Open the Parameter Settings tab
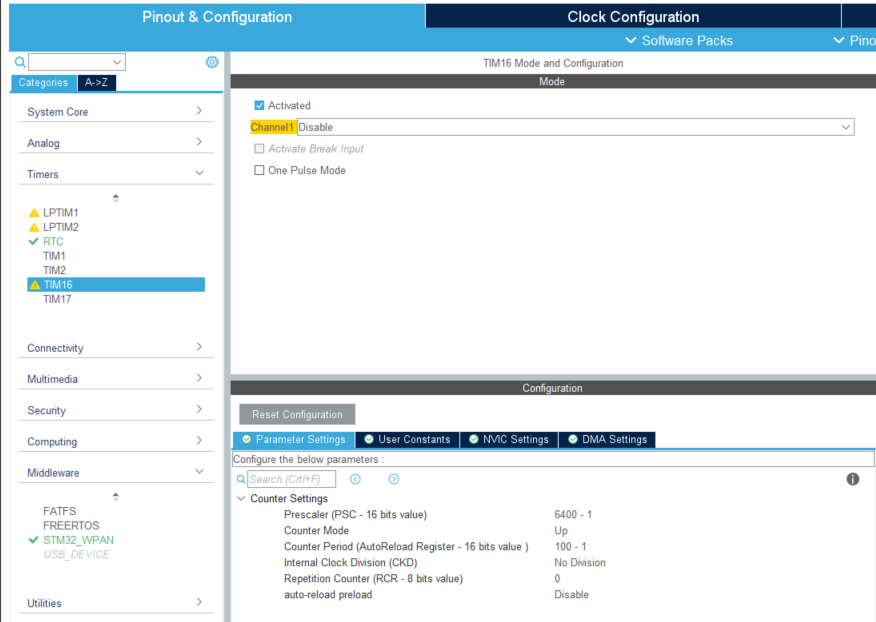The width and height of the screenshot is (876, 622). [294, 440]
